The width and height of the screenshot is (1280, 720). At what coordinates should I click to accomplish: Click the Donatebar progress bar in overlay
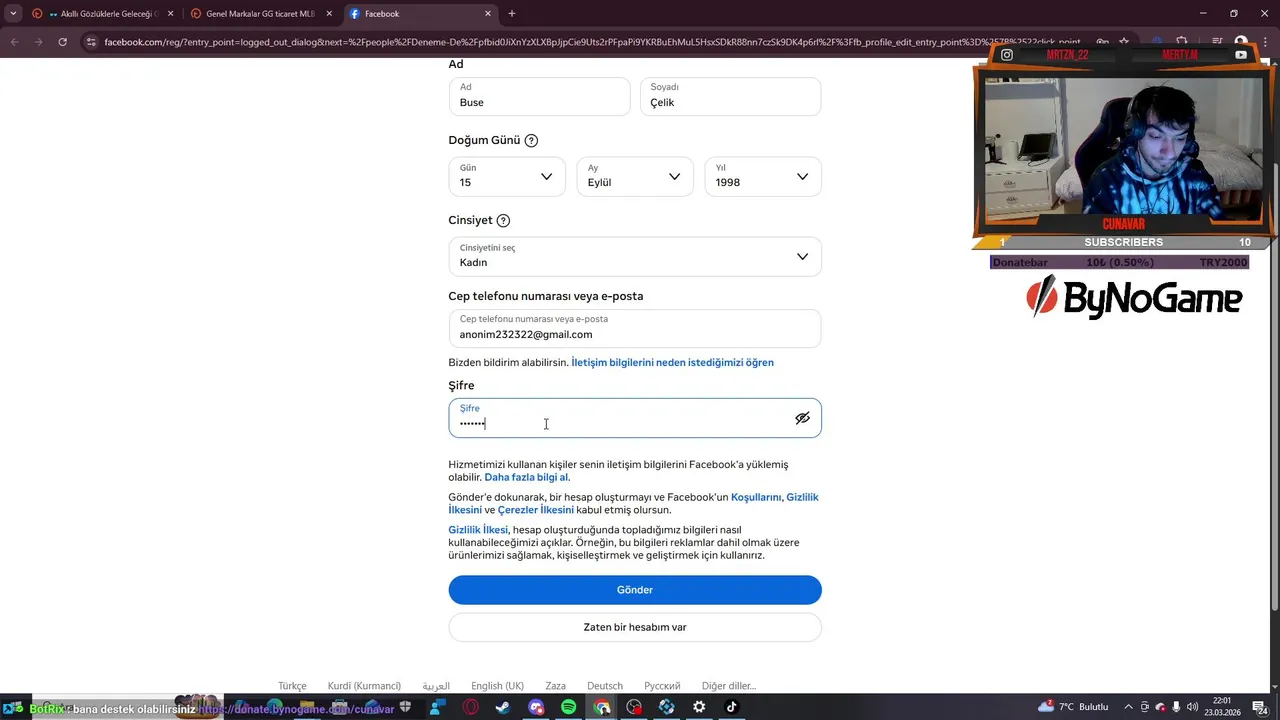point(1119,262)
